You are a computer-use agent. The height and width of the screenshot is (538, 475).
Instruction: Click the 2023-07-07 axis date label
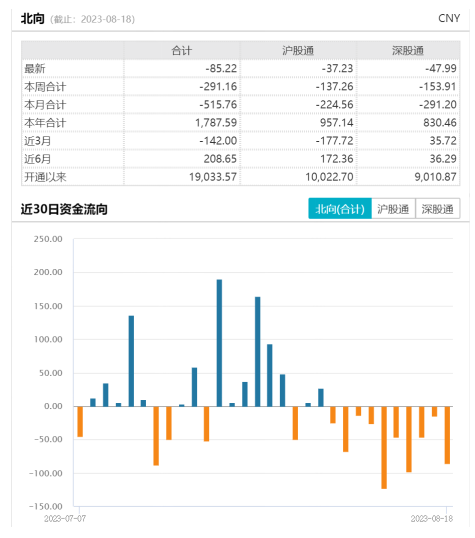tap(65, 518)
